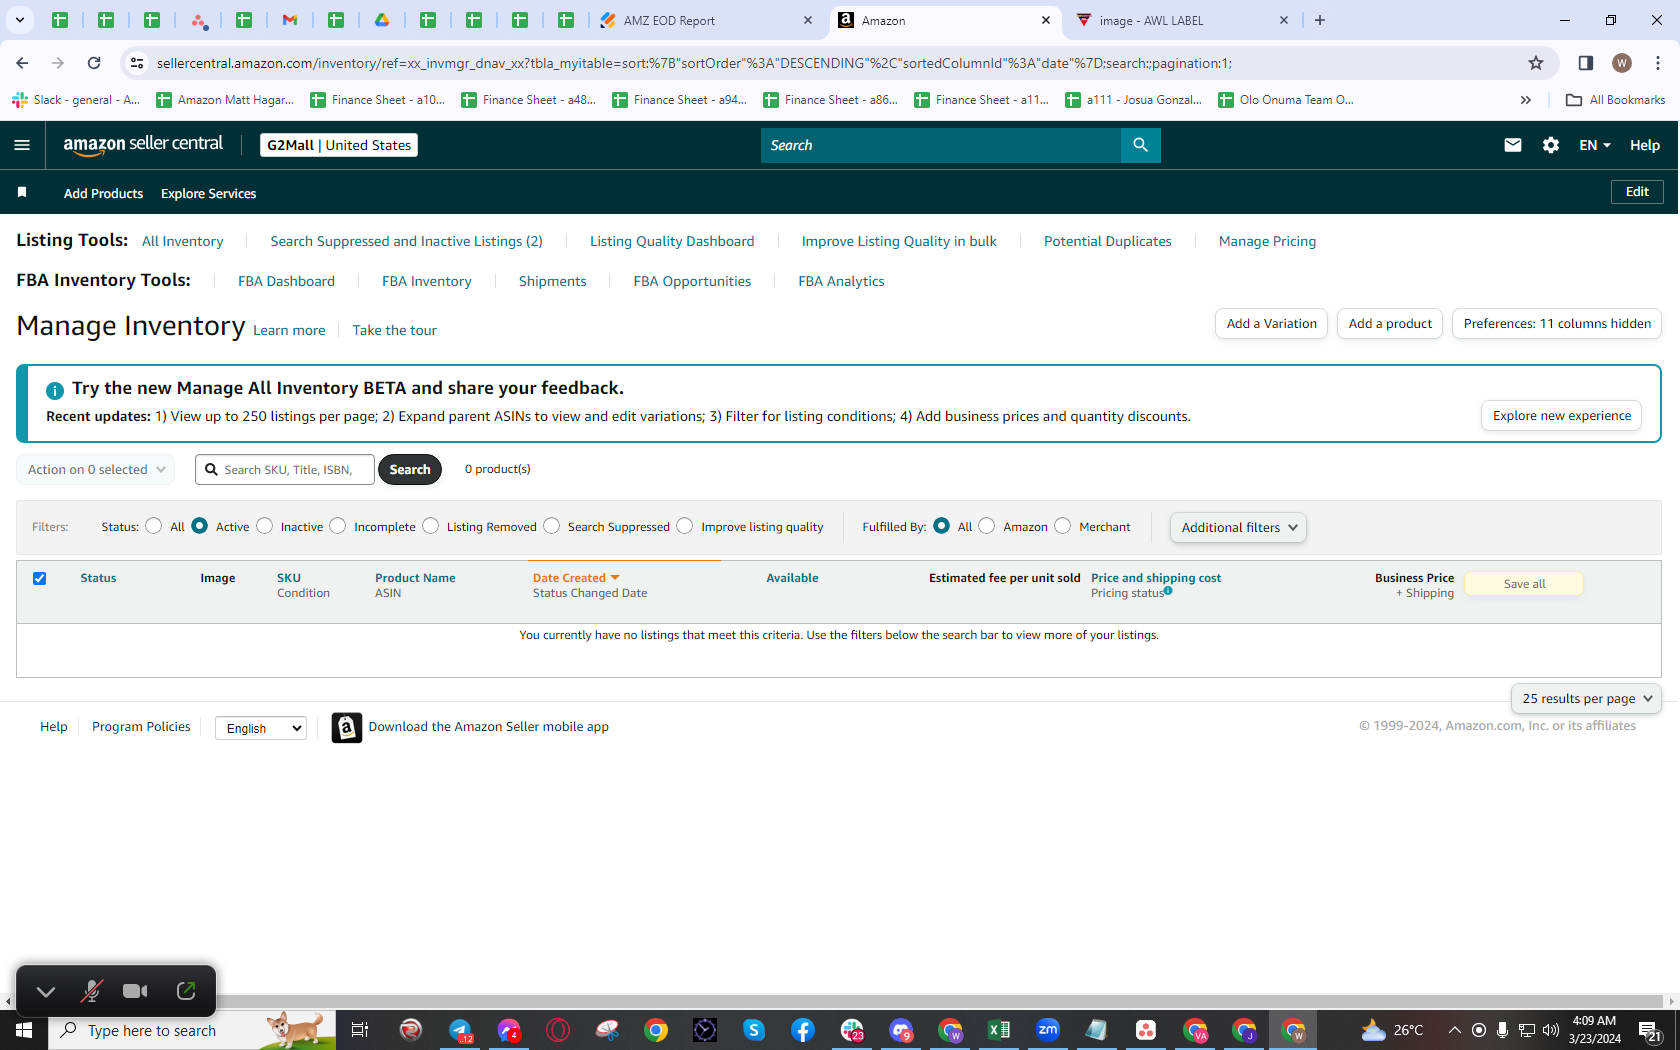Open the Listing Quality Dashboard link

[x=672, y=241]
